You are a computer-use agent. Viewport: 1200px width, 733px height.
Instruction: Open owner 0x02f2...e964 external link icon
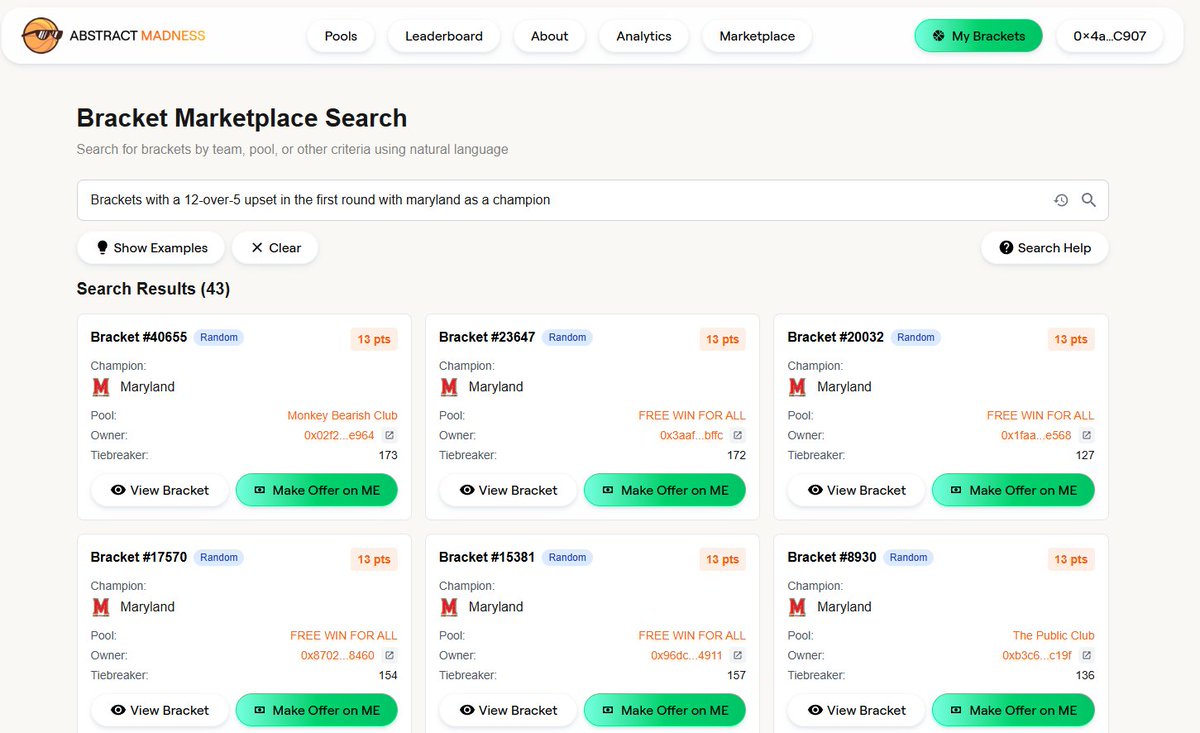(390, 435)
